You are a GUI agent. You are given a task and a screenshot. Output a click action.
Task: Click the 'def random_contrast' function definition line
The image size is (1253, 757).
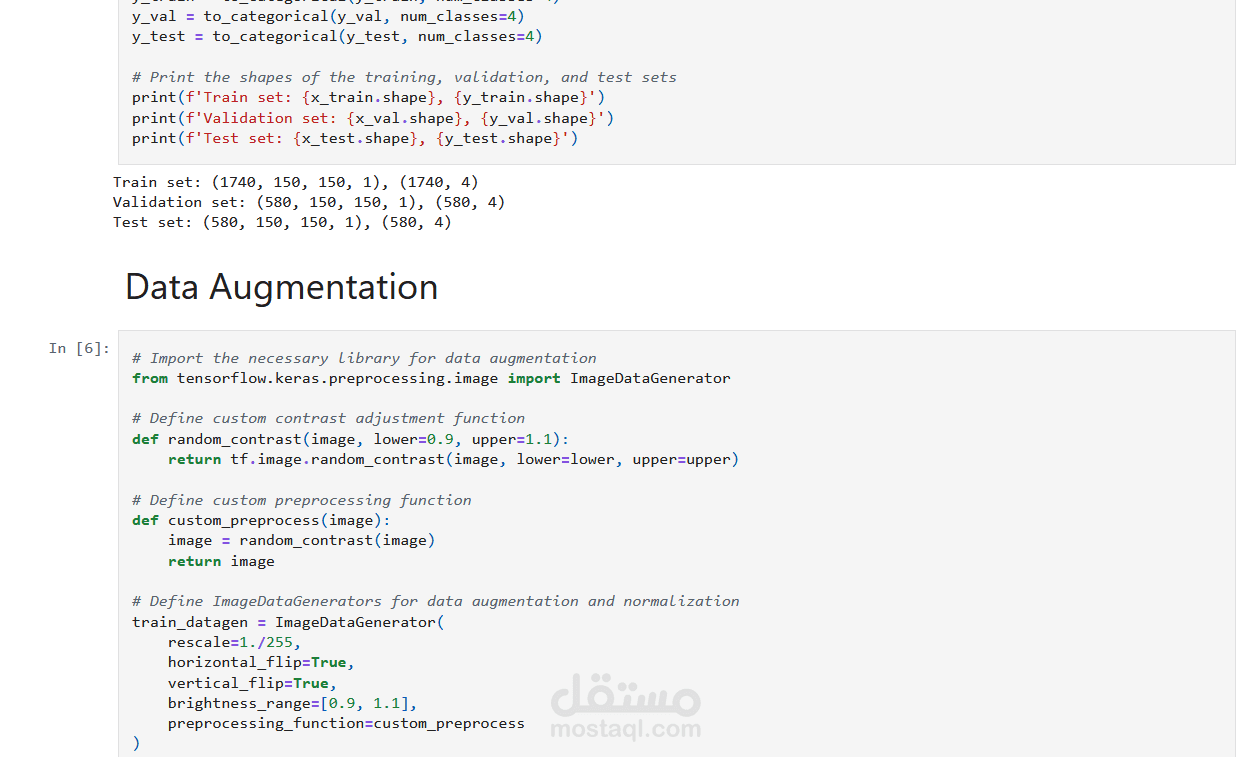[x=350, y=439]
